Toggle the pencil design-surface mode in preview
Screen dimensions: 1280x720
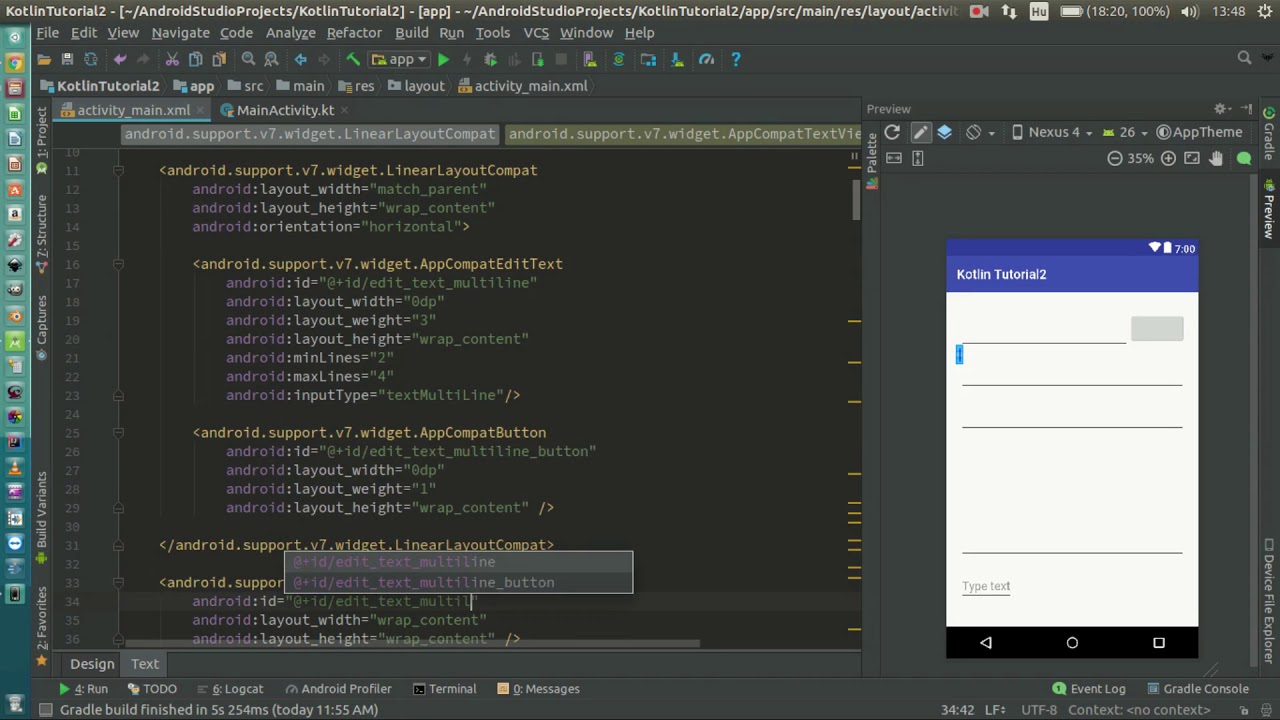click(920, 132)
